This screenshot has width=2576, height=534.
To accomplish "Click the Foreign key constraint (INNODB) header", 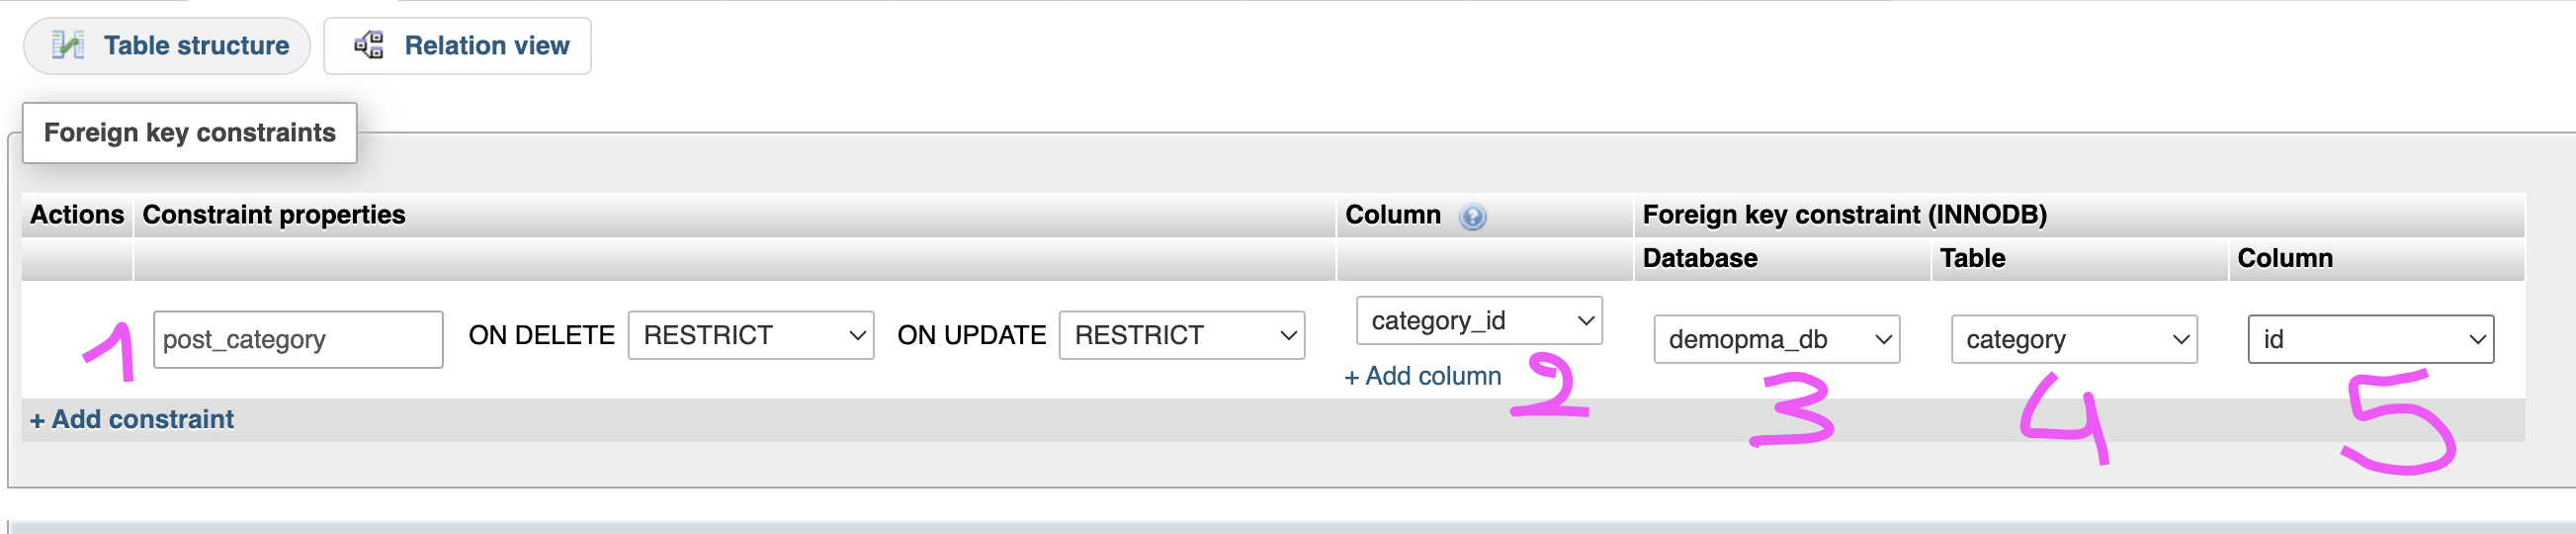I will pyautogui.click(x=1844, y=215).
